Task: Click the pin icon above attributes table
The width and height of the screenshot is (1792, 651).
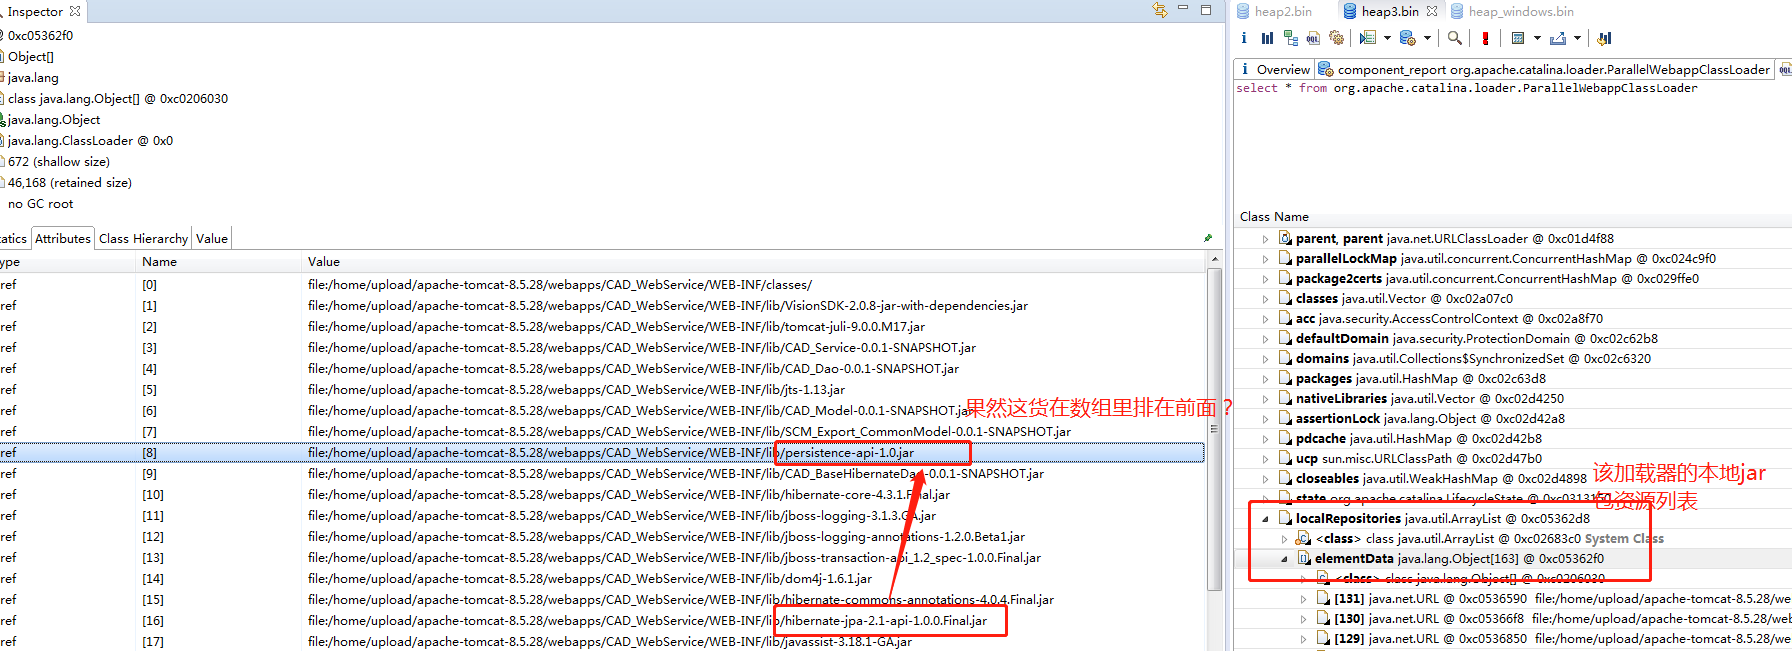Action: click(x=1208, y=238)
